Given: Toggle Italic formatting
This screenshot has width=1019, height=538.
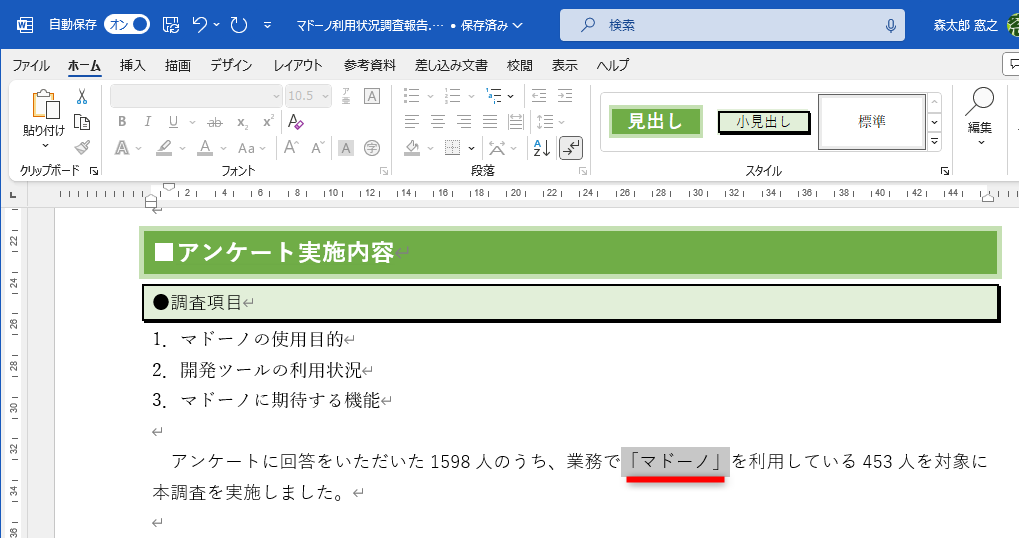Looking at the screenshot, I should click(148, 122).
